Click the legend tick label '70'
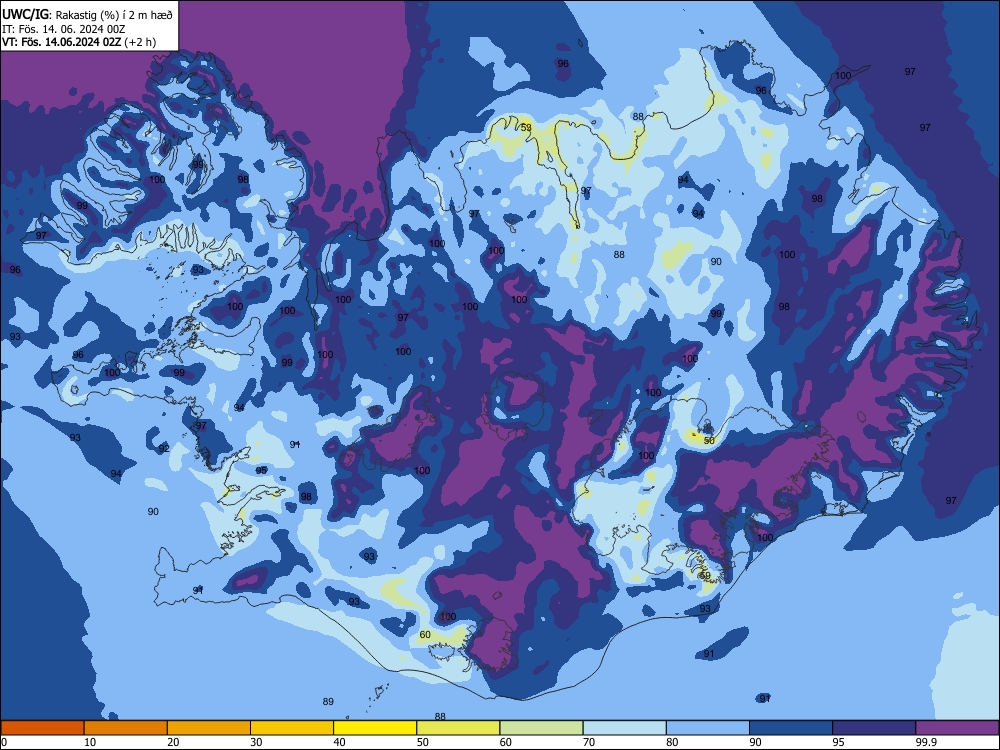The width and height of the screenshot is (1000, 750). [589, 742]
